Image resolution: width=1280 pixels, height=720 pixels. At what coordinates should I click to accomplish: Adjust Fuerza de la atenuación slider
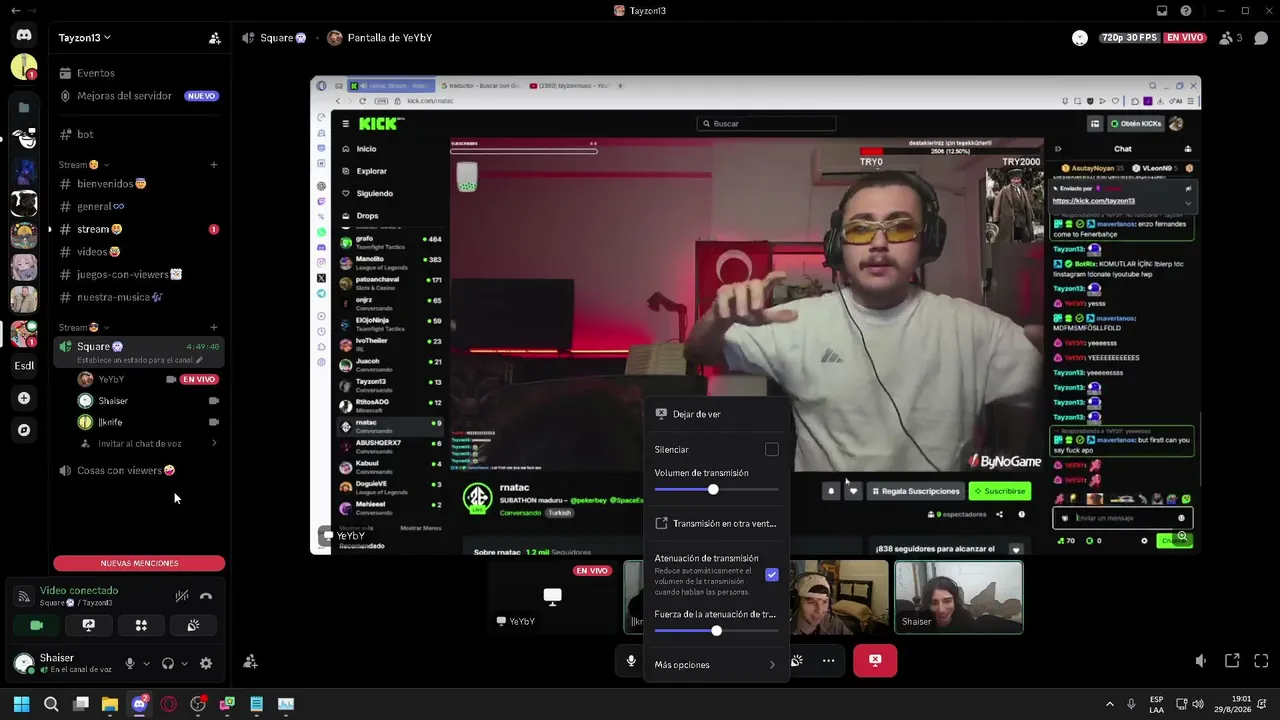(x=716, y=631)
